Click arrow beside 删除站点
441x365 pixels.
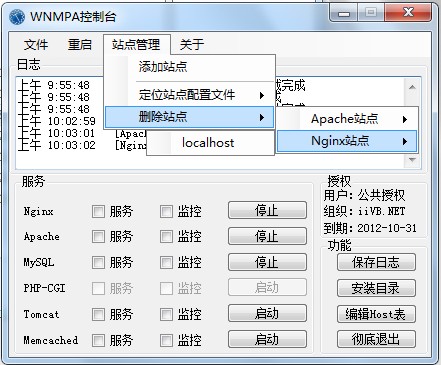pos(262,117)
